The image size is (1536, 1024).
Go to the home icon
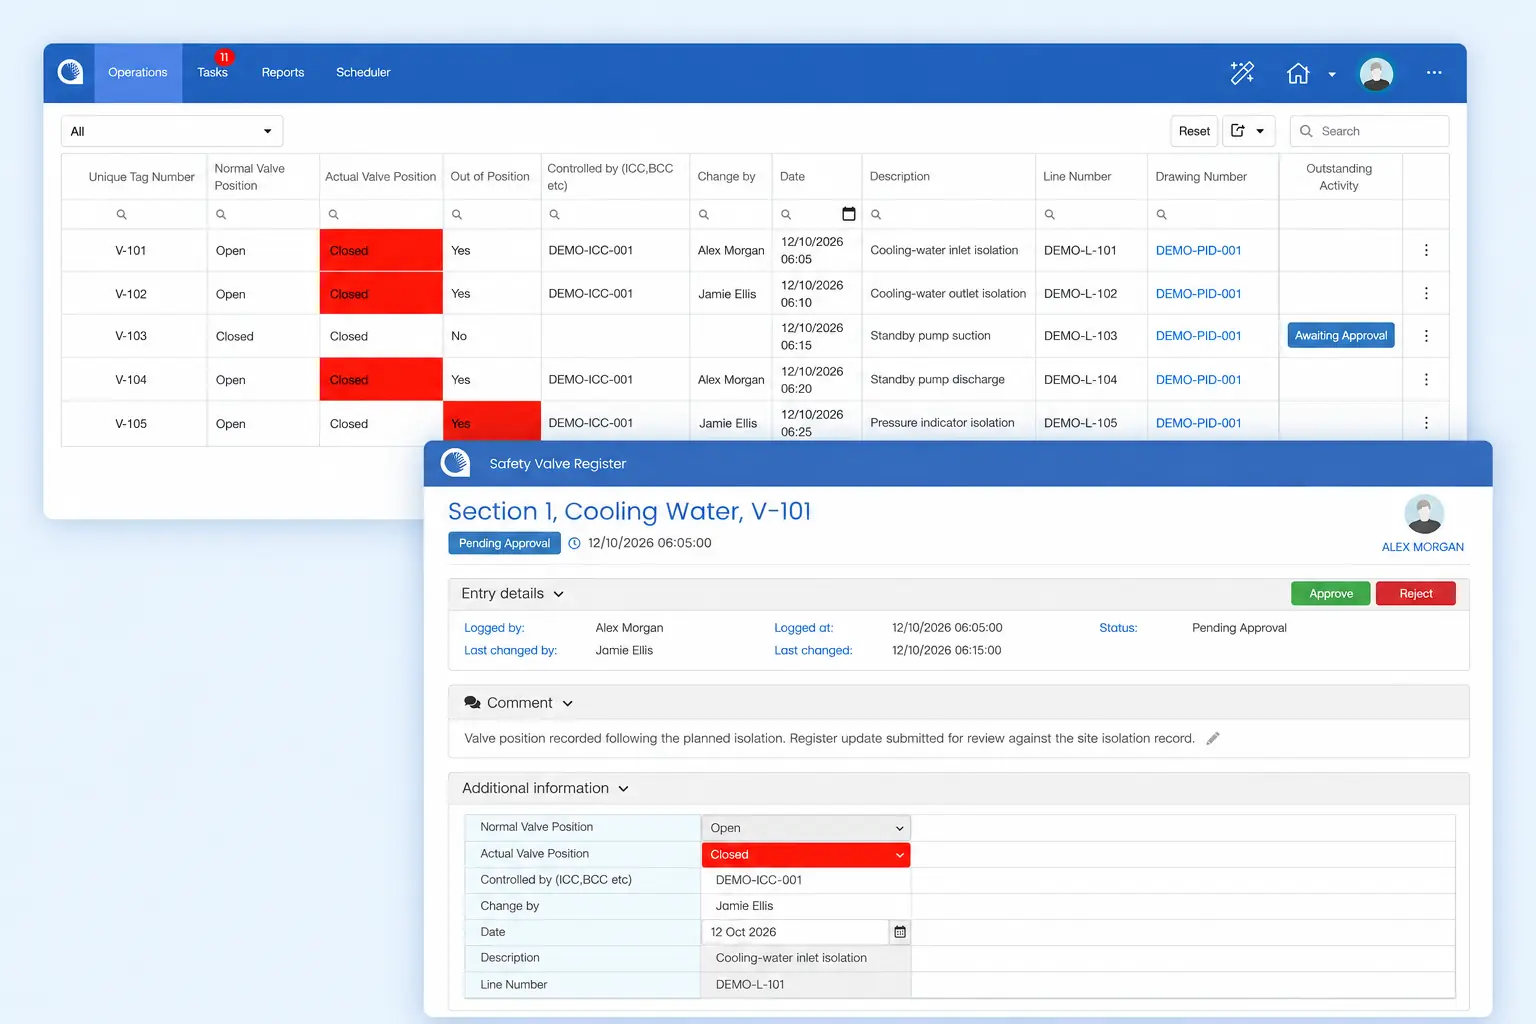pyautogui.click(x=1298, y=73)
